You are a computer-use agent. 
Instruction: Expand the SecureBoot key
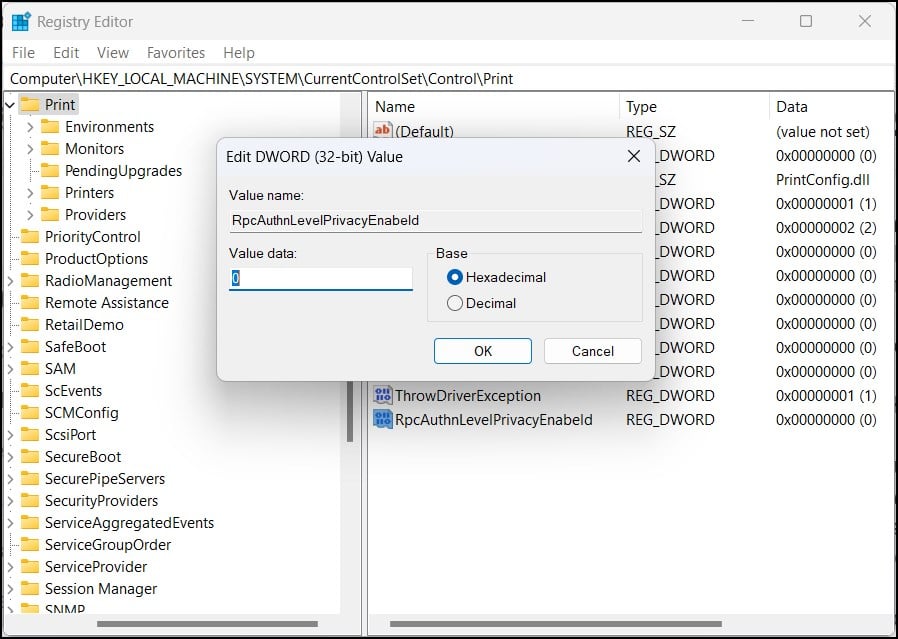(10, 457)
